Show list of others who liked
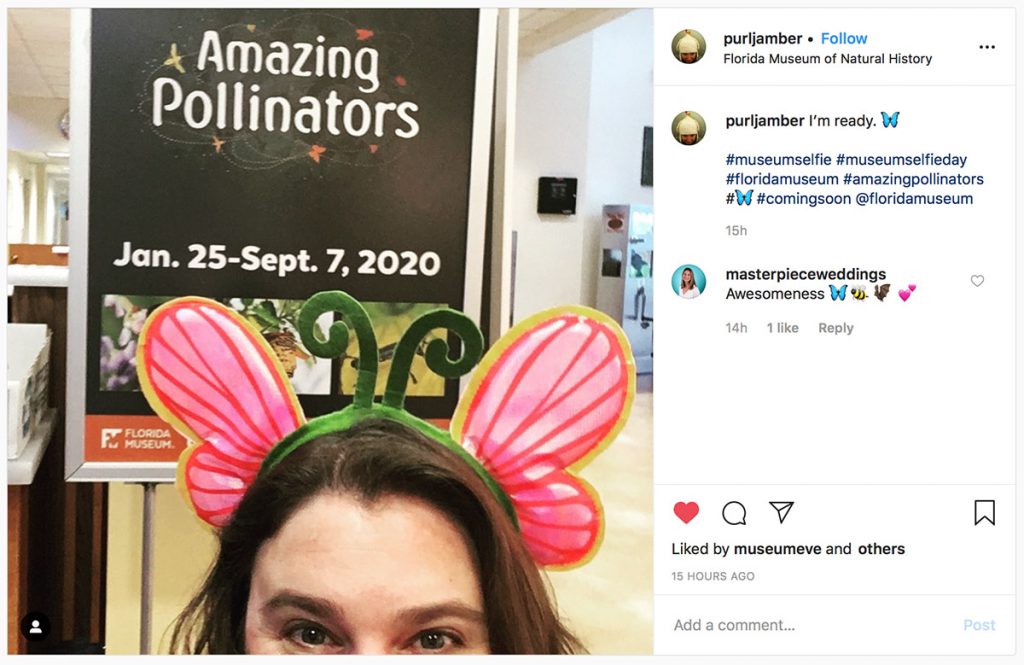Viewport: 1024px width, 665px height. point(880,549)
